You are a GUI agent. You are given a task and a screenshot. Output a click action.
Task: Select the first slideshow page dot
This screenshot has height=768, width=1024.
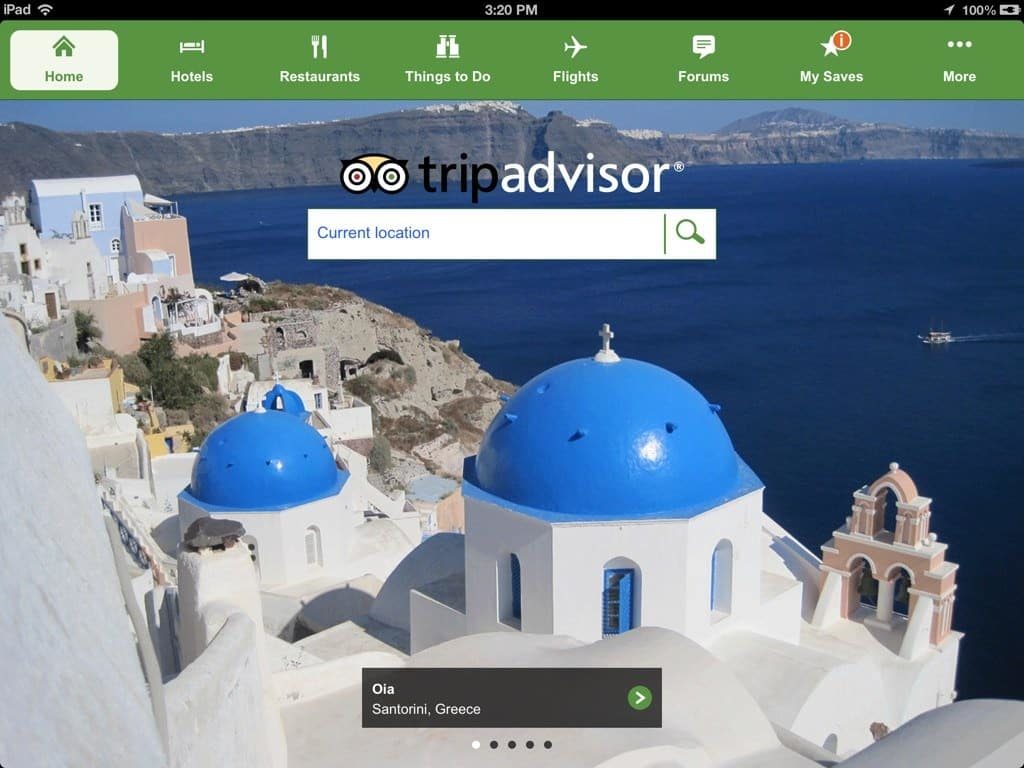click(476, 745)
